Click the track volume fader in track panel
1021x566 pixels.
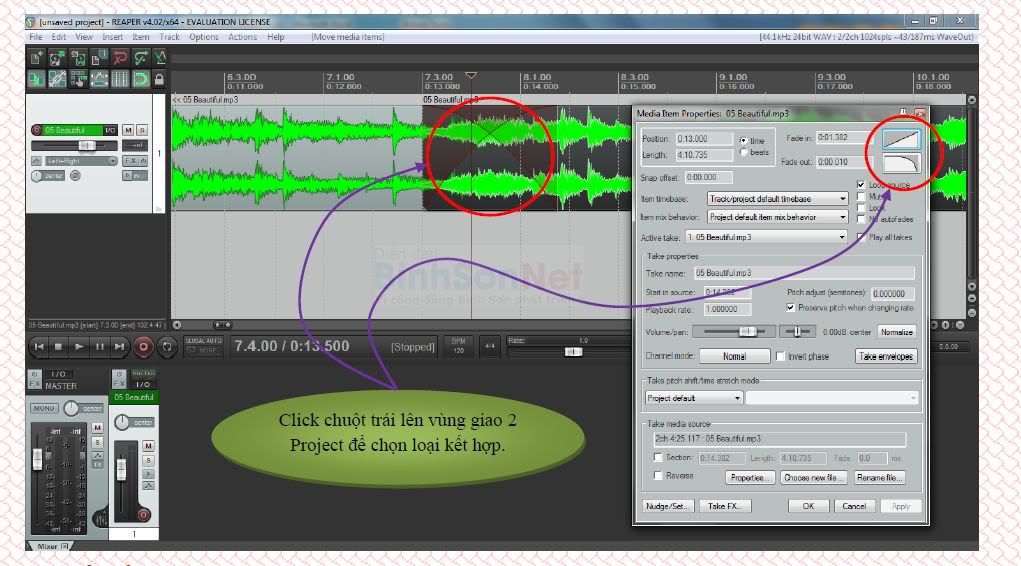coord(85,145)
